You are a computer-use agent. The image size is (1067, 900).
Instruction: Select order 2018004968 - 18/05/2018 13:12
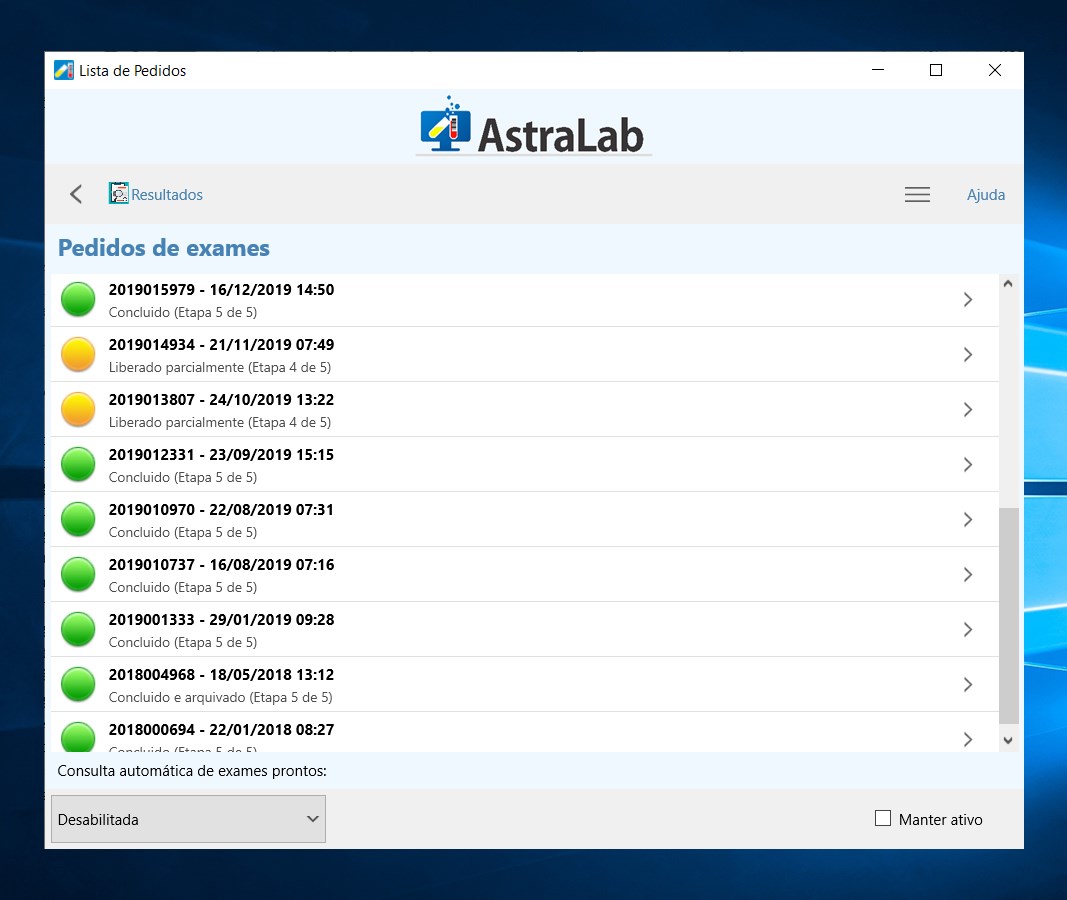pyautogui.click(x=525, y=685)
